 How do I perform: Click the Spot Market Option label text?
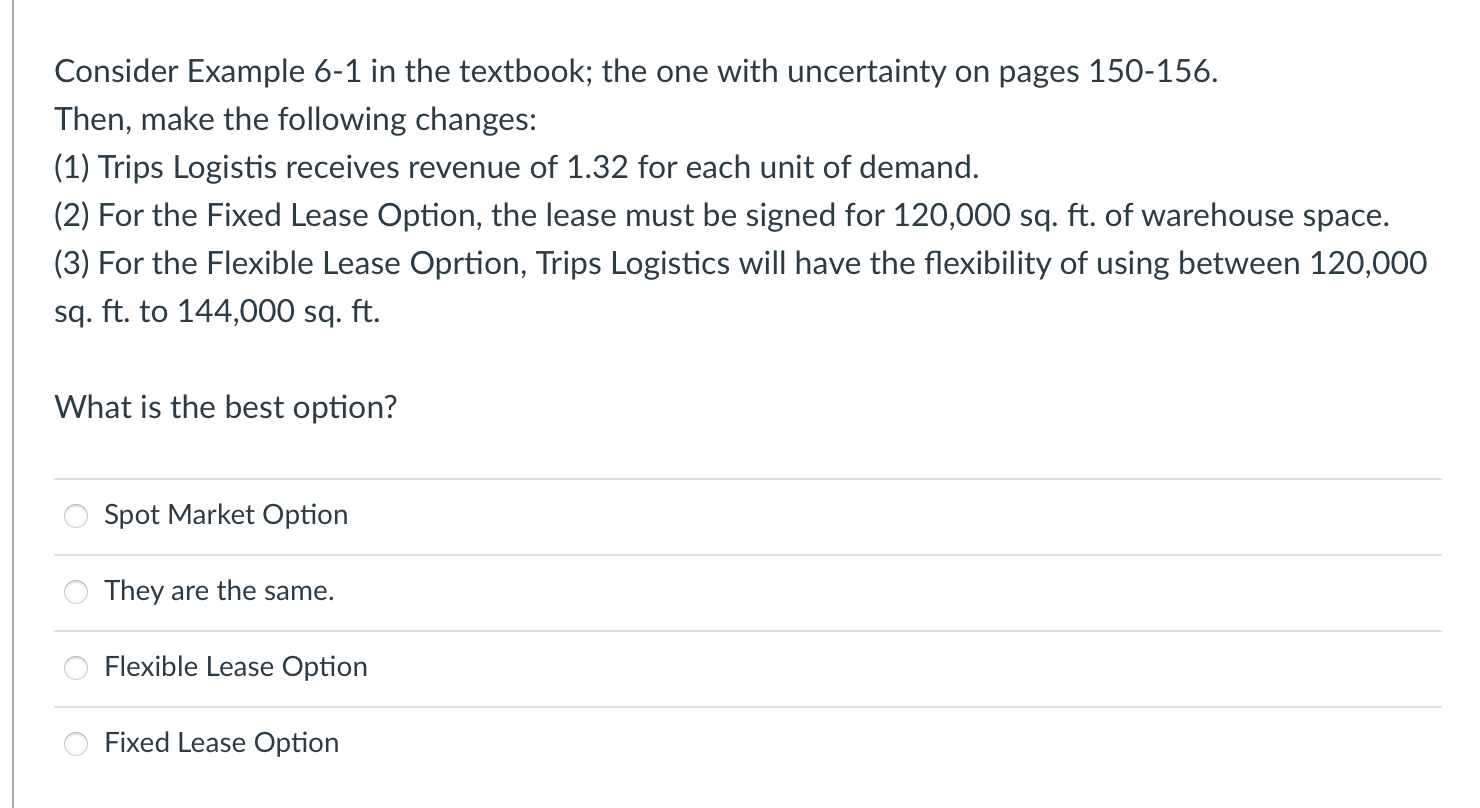tap(226, 516)
